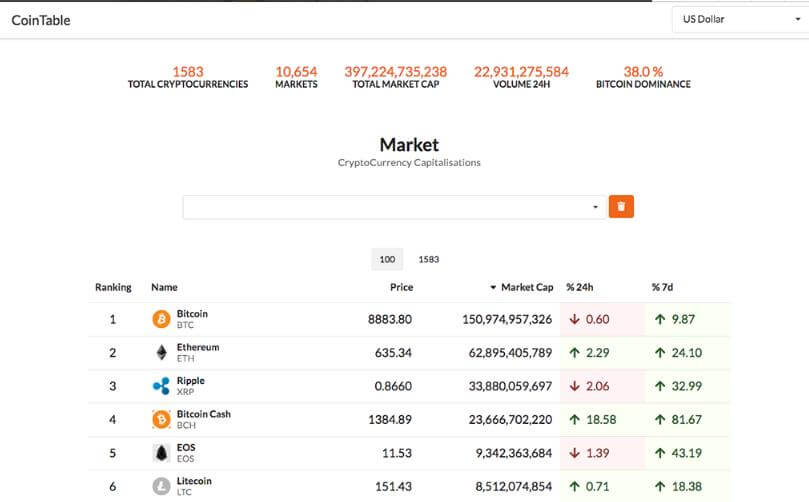This screenshot has width=809, height=502.
Task: Click Bitcoin Cash's green 7d up arrow
Action: pos(660,419)
